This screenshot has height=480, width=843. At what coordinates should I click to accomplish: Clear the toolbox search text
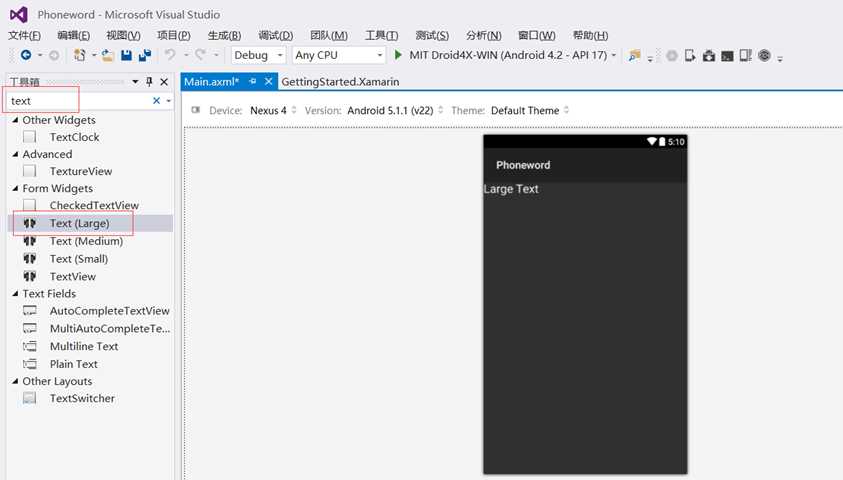pos(156,101)
